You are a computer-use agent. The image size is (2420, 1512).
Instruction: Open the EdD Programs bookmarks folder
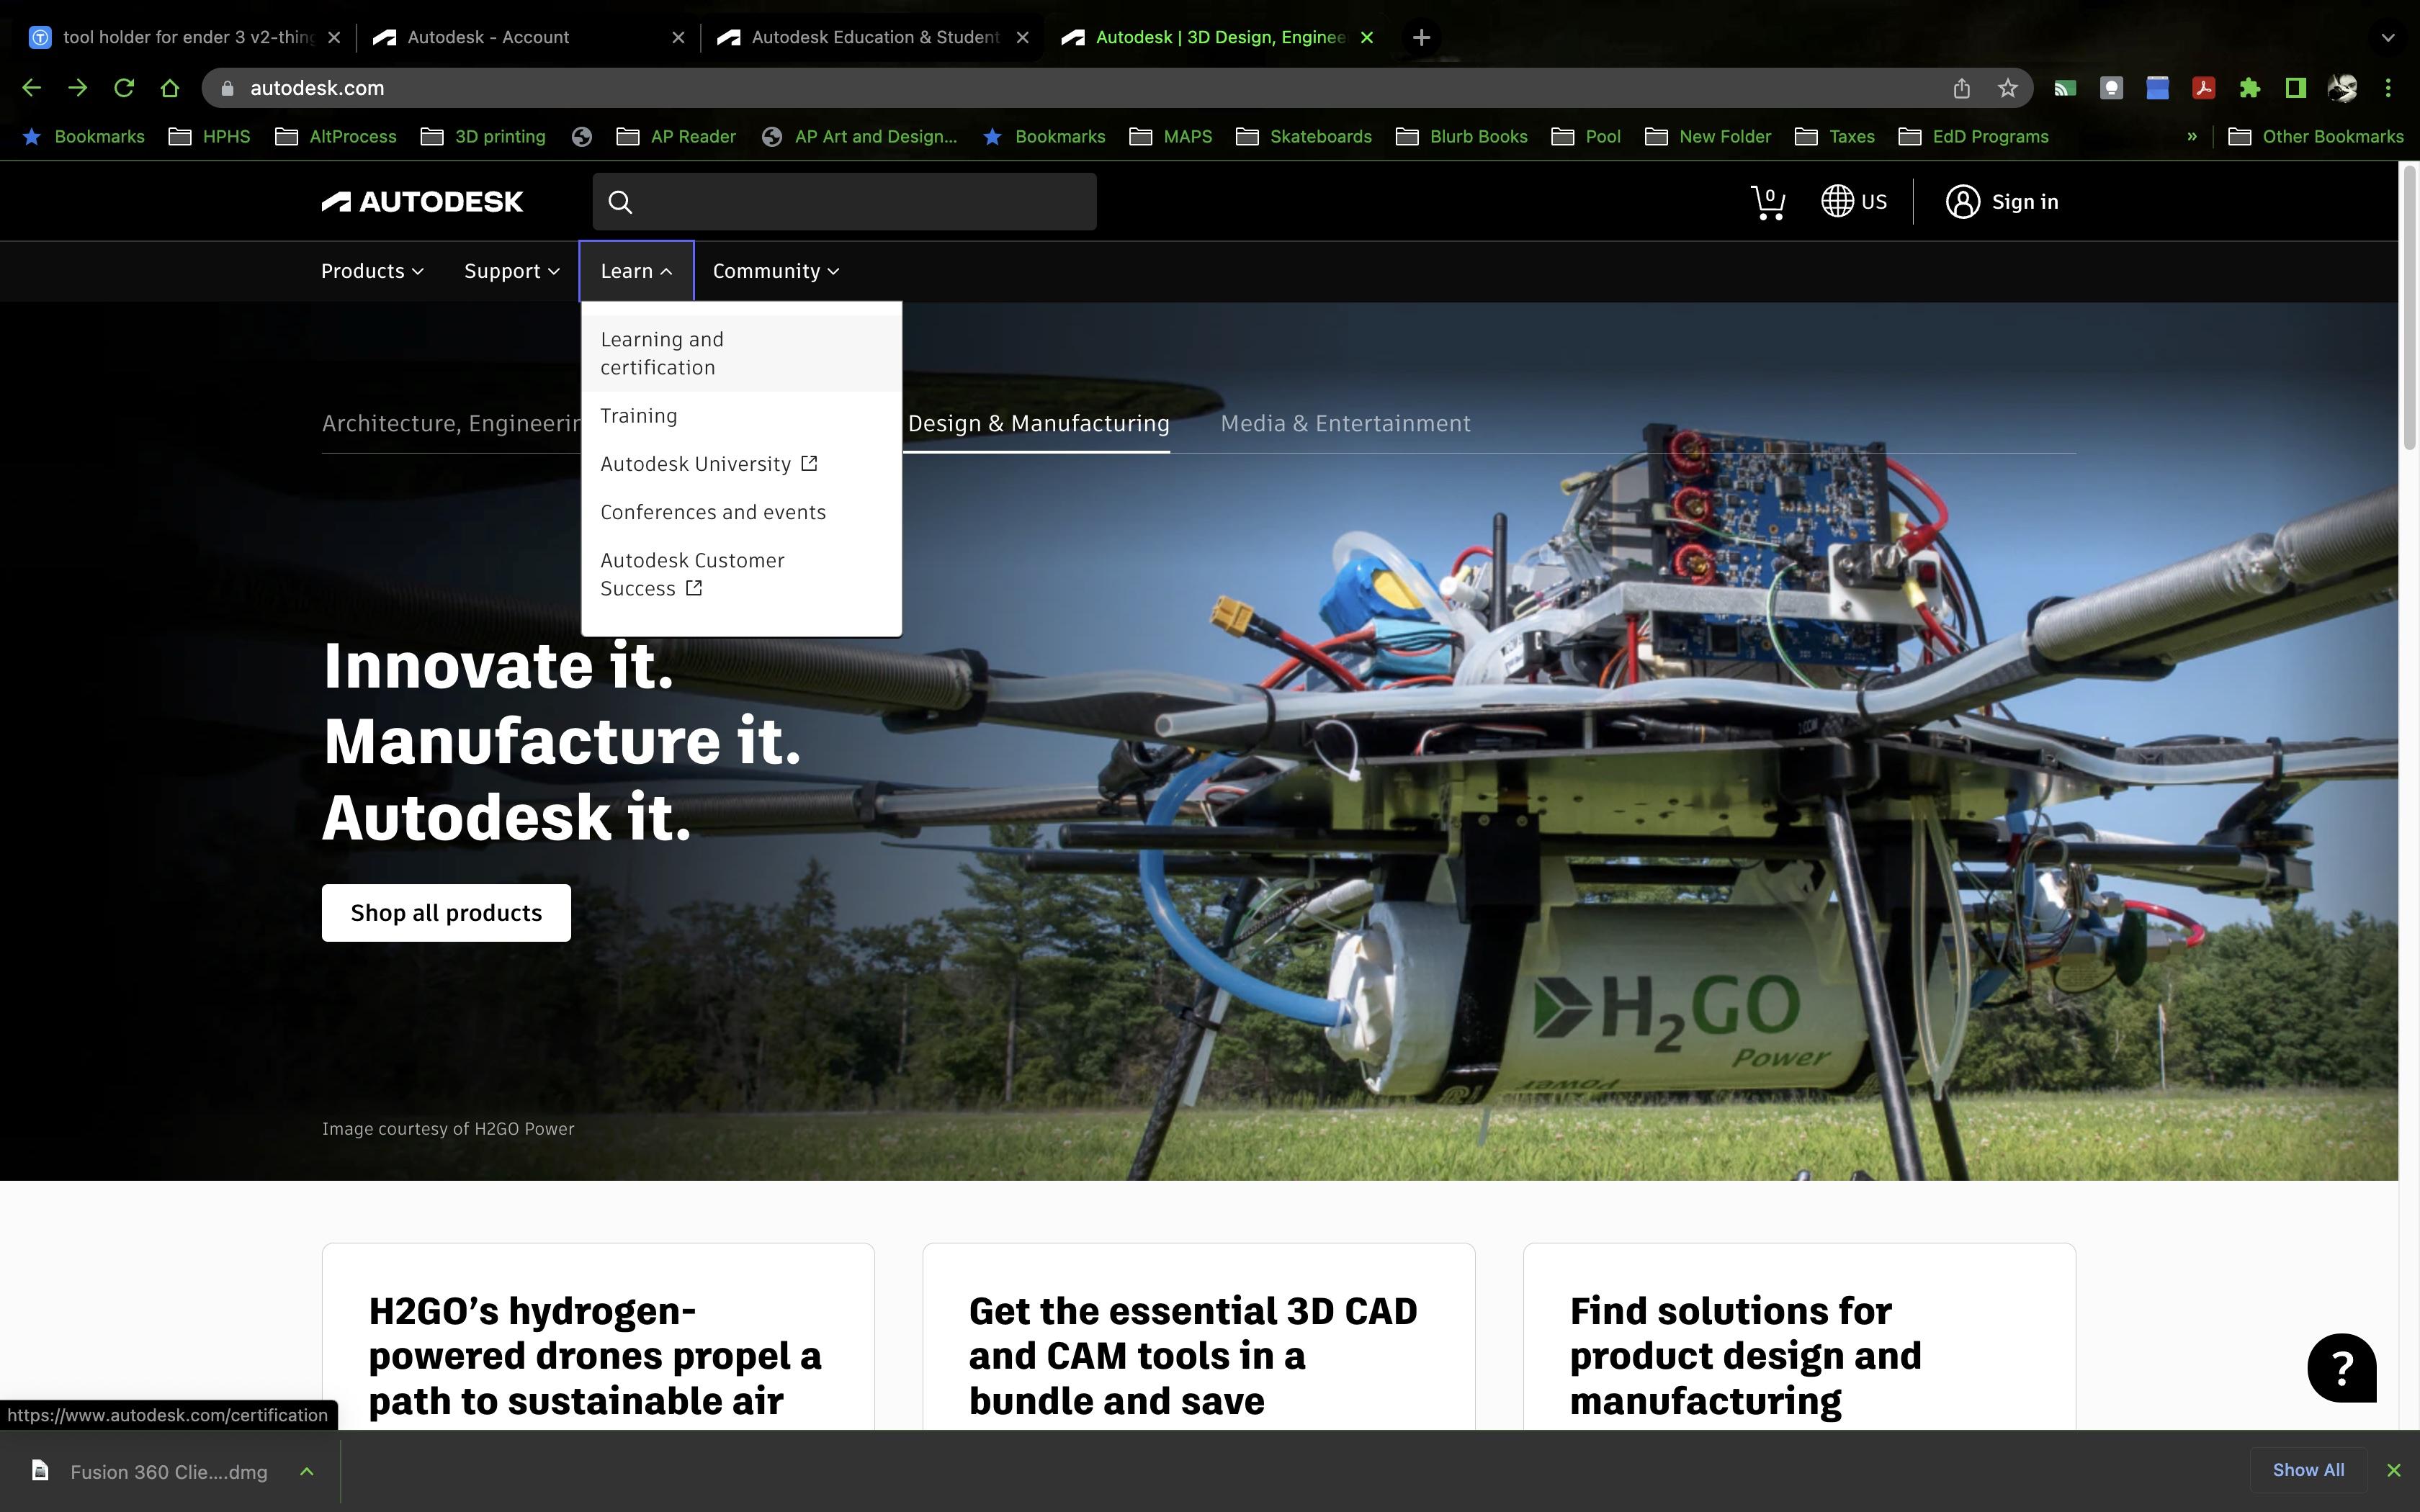click(1973, 136)
